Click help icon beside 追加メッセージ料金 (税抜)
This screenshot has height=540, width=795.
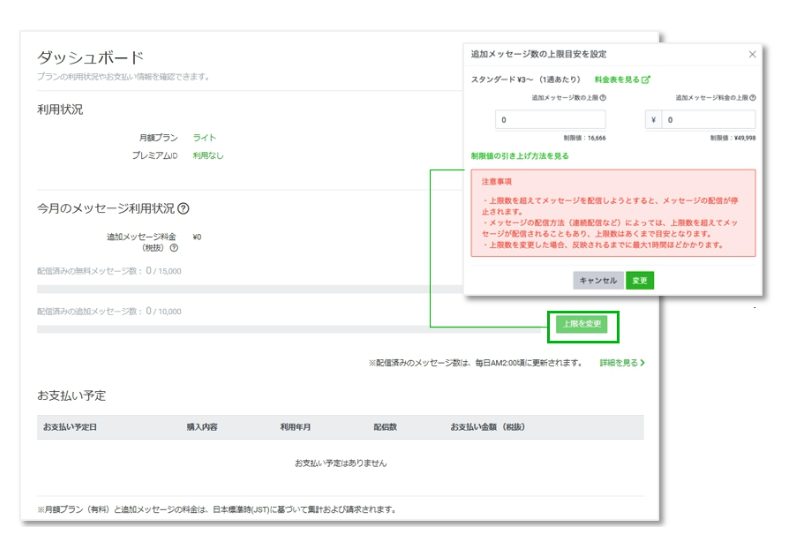pyautogui.click(x=173, y=248)
